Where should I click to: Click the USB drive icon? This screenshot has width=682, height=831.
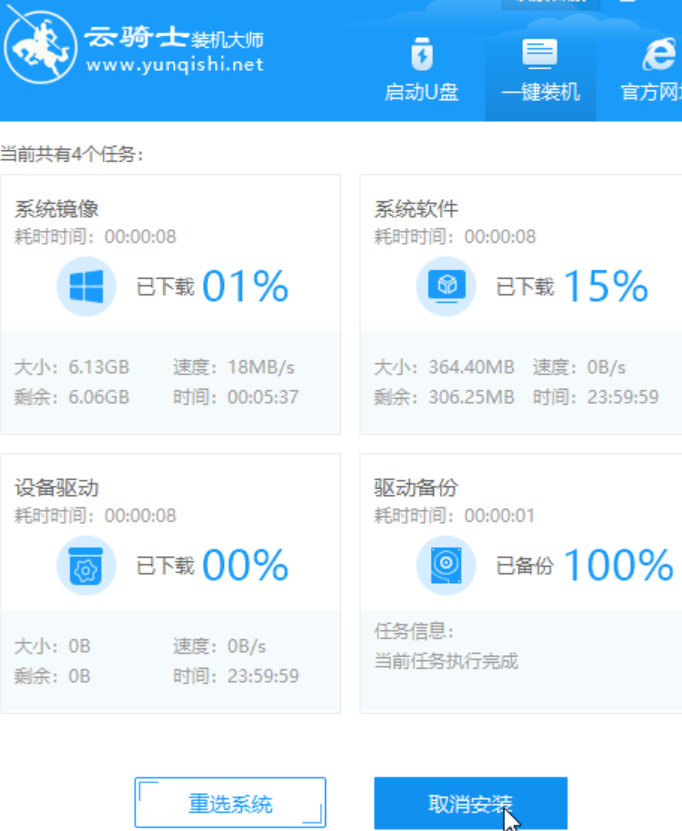click(x=422, y=53)
